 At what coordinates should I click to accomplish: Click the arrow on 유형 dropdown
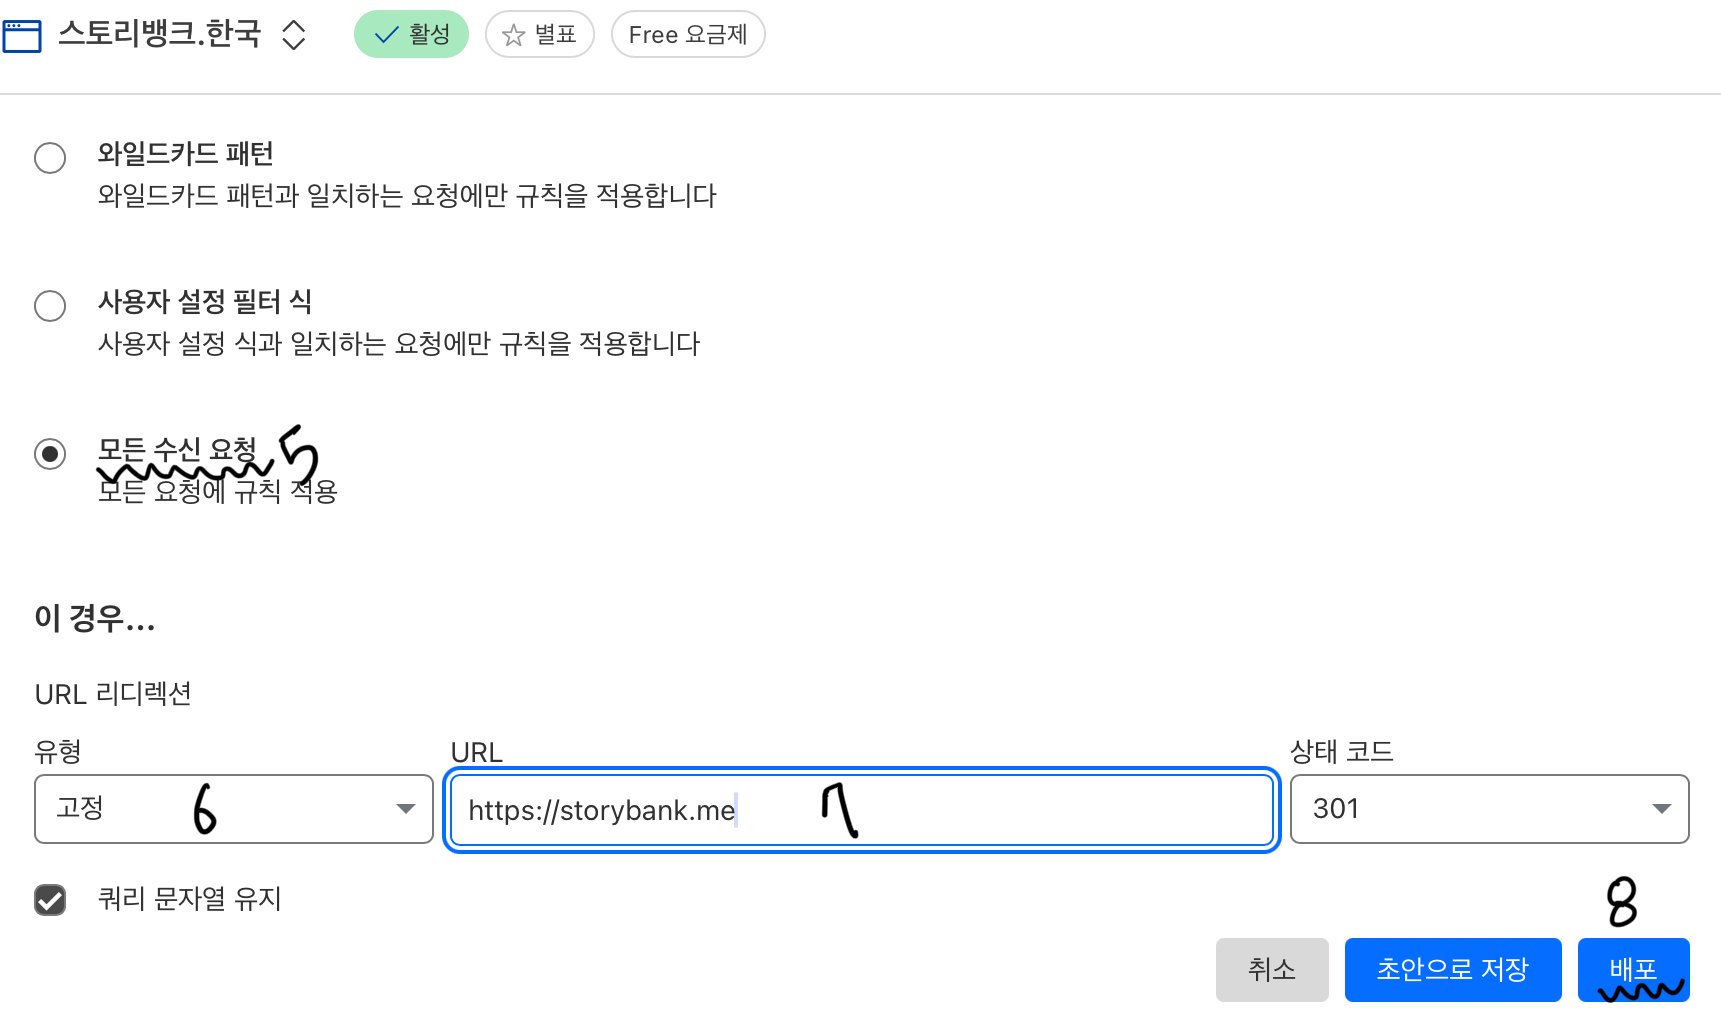405,808
